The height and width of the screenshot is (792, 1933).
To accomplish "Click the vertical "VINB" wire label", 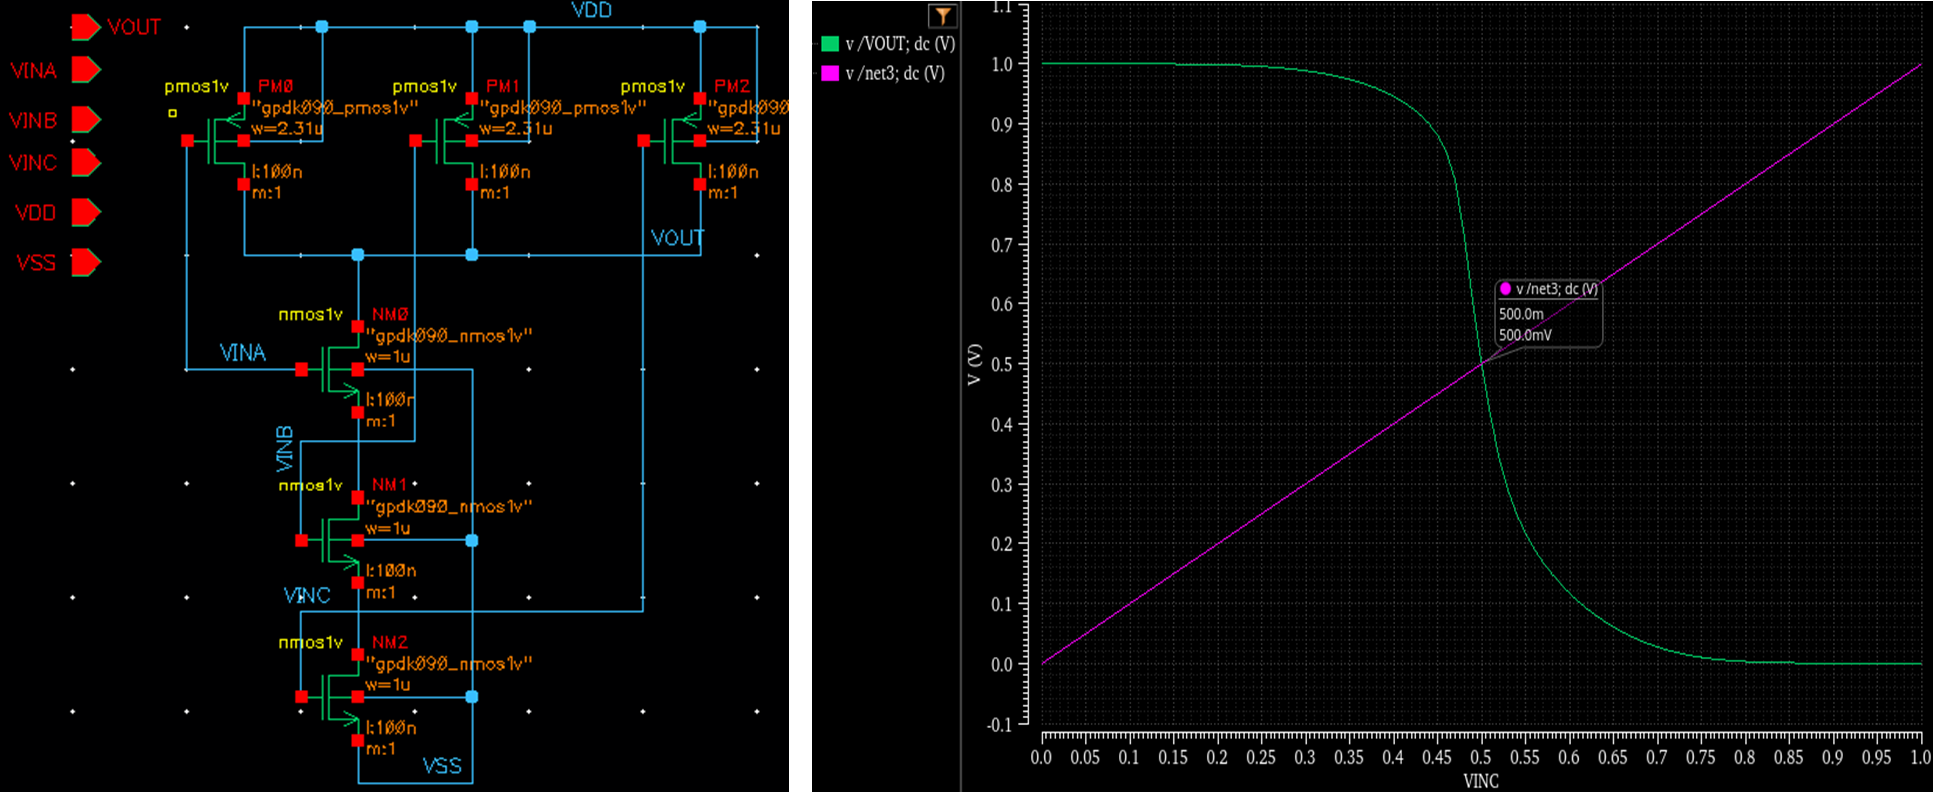I will tap(285, 449).
